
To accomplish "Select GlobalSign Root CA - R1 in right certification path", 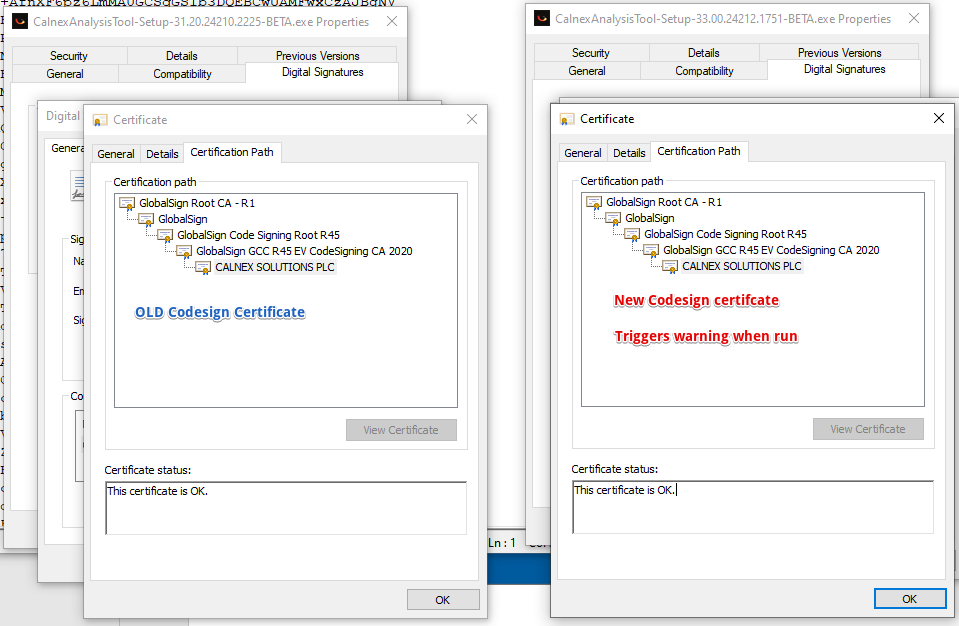I will coord(664,202).
